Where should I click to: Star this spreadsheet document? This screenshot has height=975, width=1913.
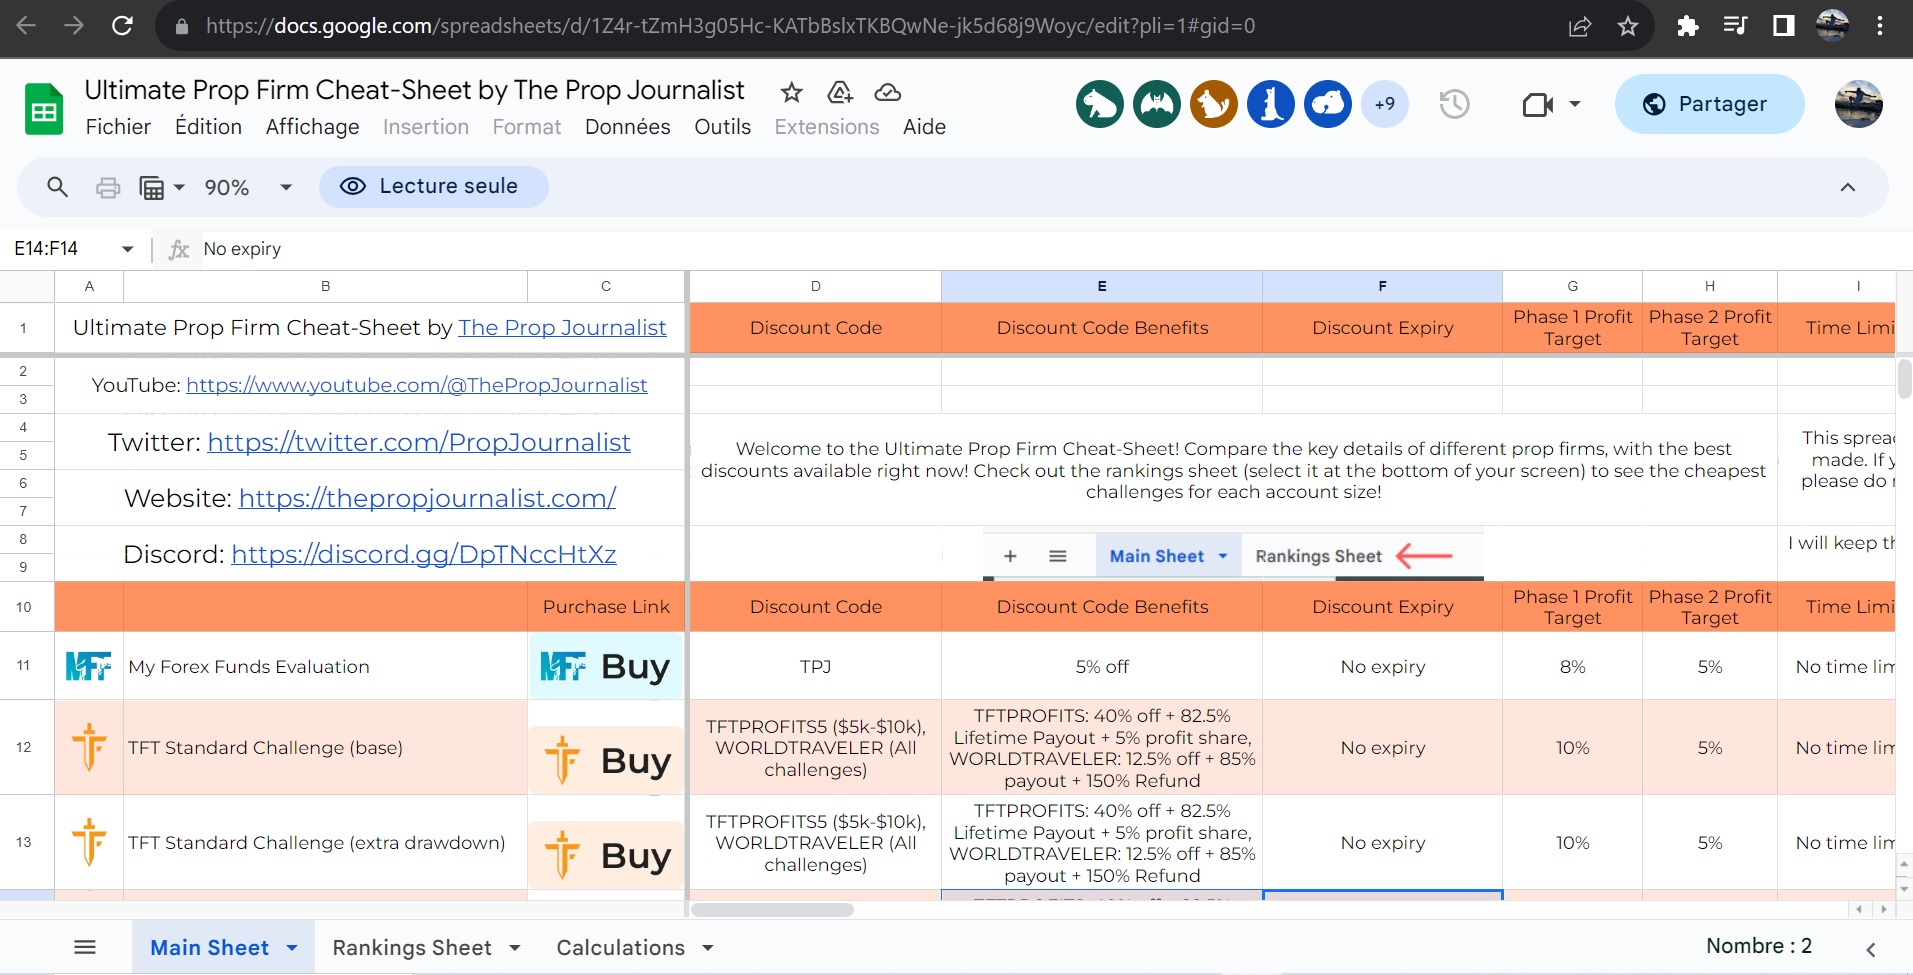[x=791, y=93]
